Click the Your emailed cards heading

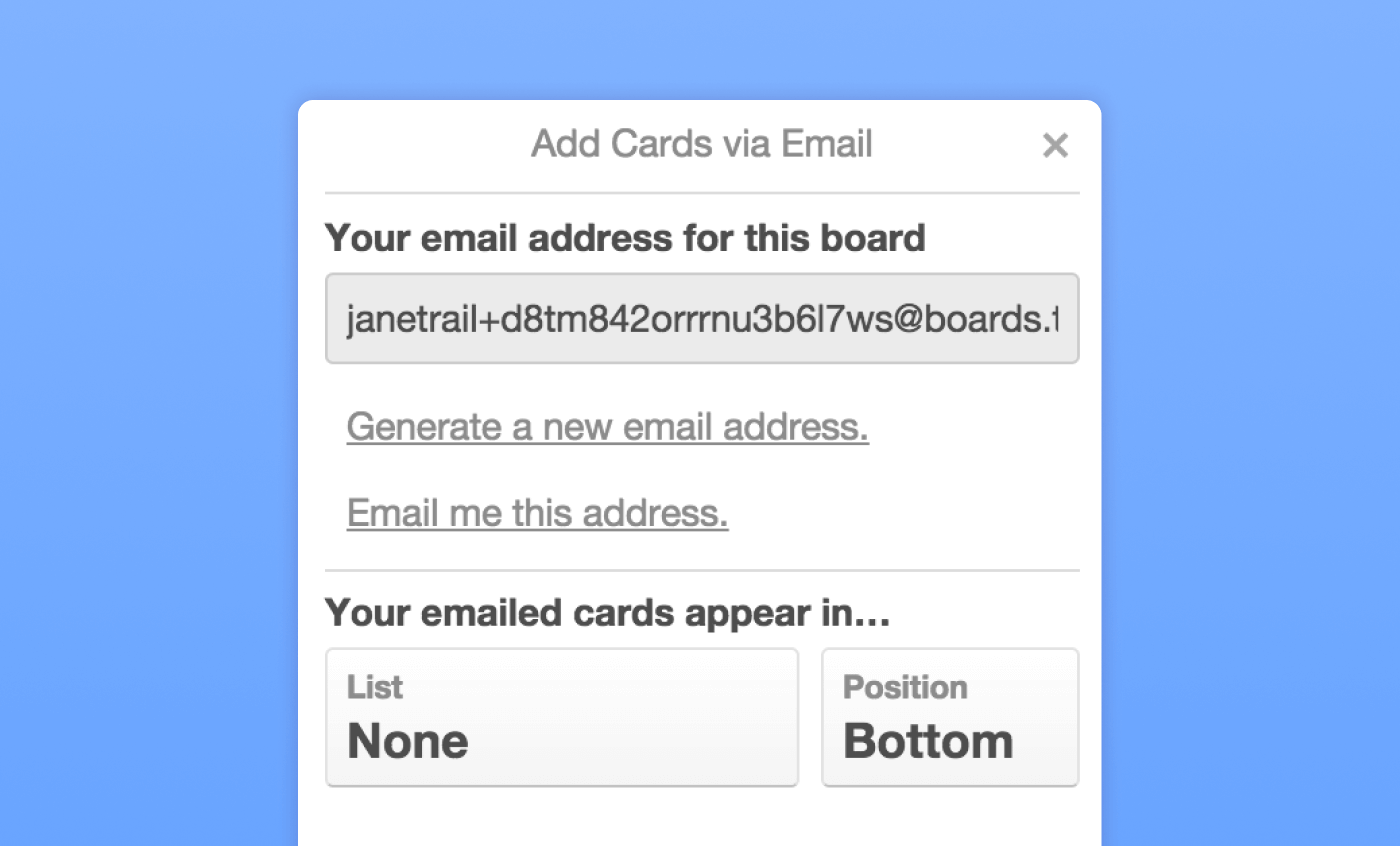point(607,612)
